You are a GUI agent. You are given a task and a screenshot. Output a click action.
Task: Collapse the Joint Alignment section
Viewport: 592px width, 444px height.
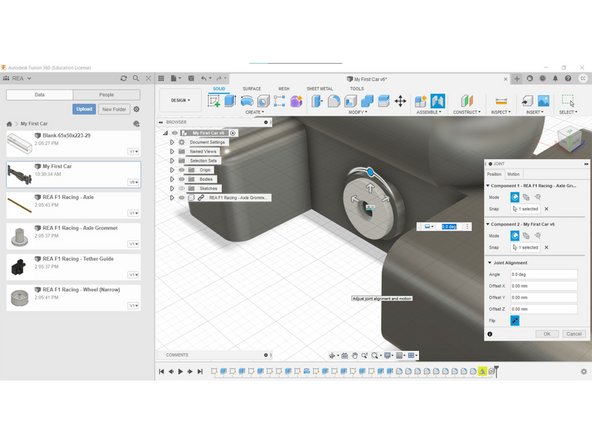pyautogui.click(x=490, y=262)
